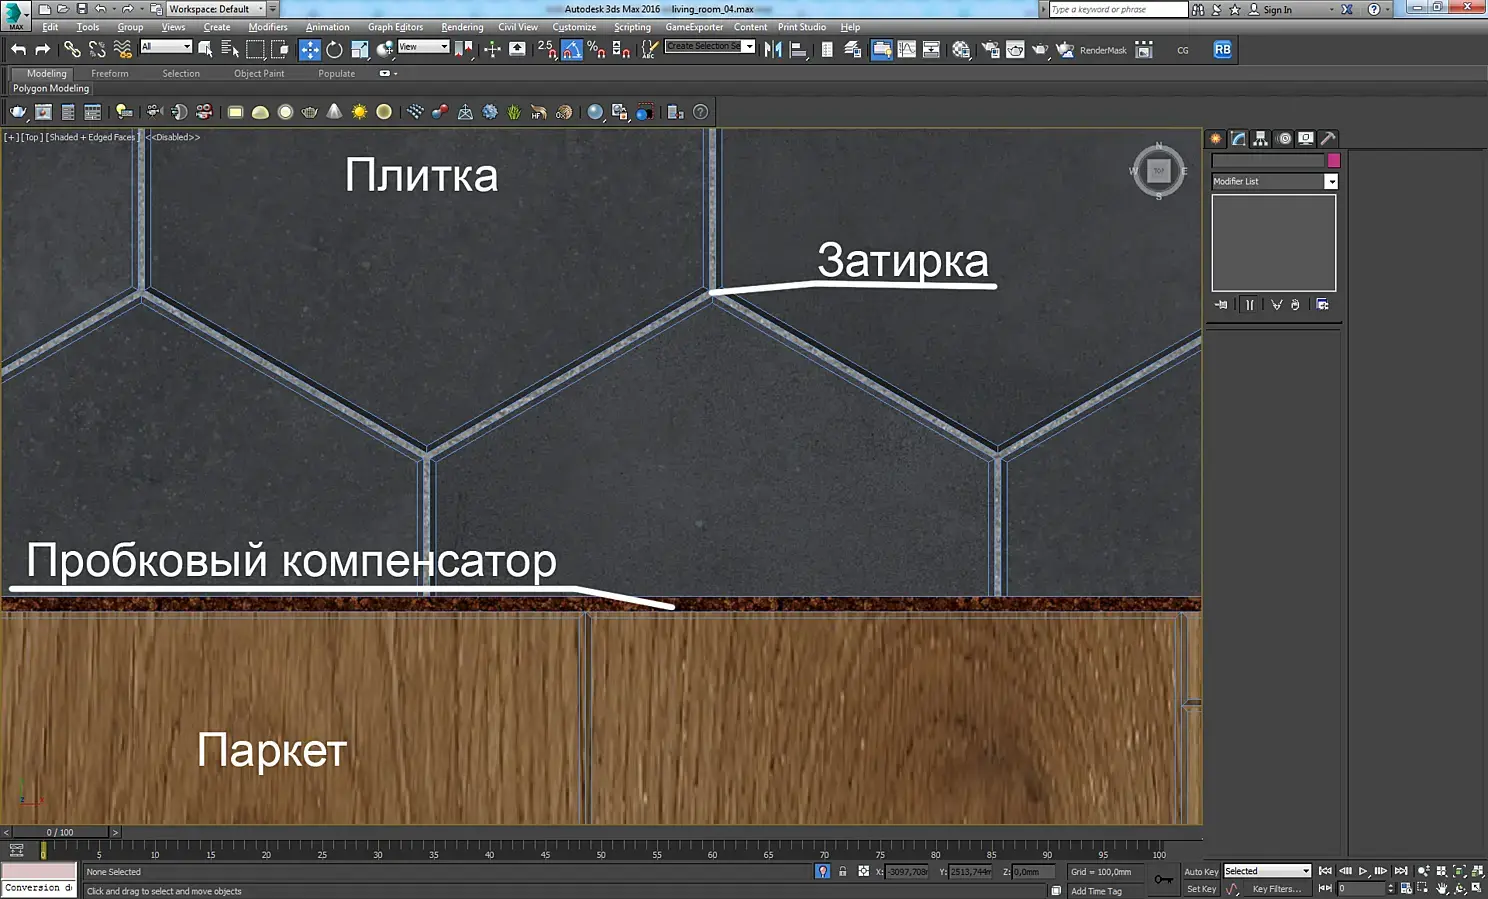Click the Sign In link
The height and width of the screenshot is (899, 1488).
1277,9
